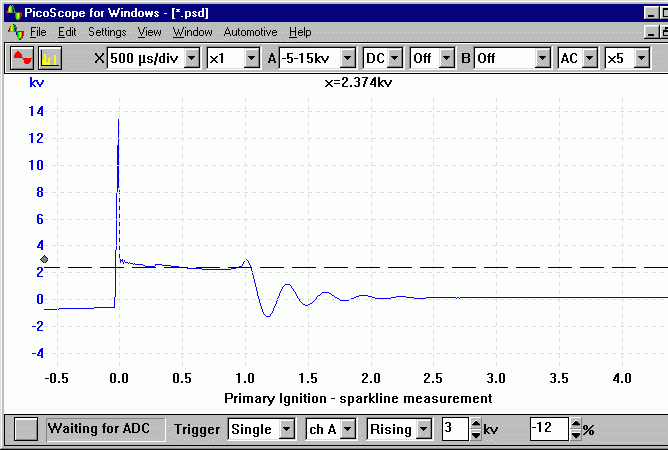Image resolution: width=668 pixels, height=450 pixels.
Task: Expand channel A -5-15kv range dropdown
Action: (x=348, y=58)
